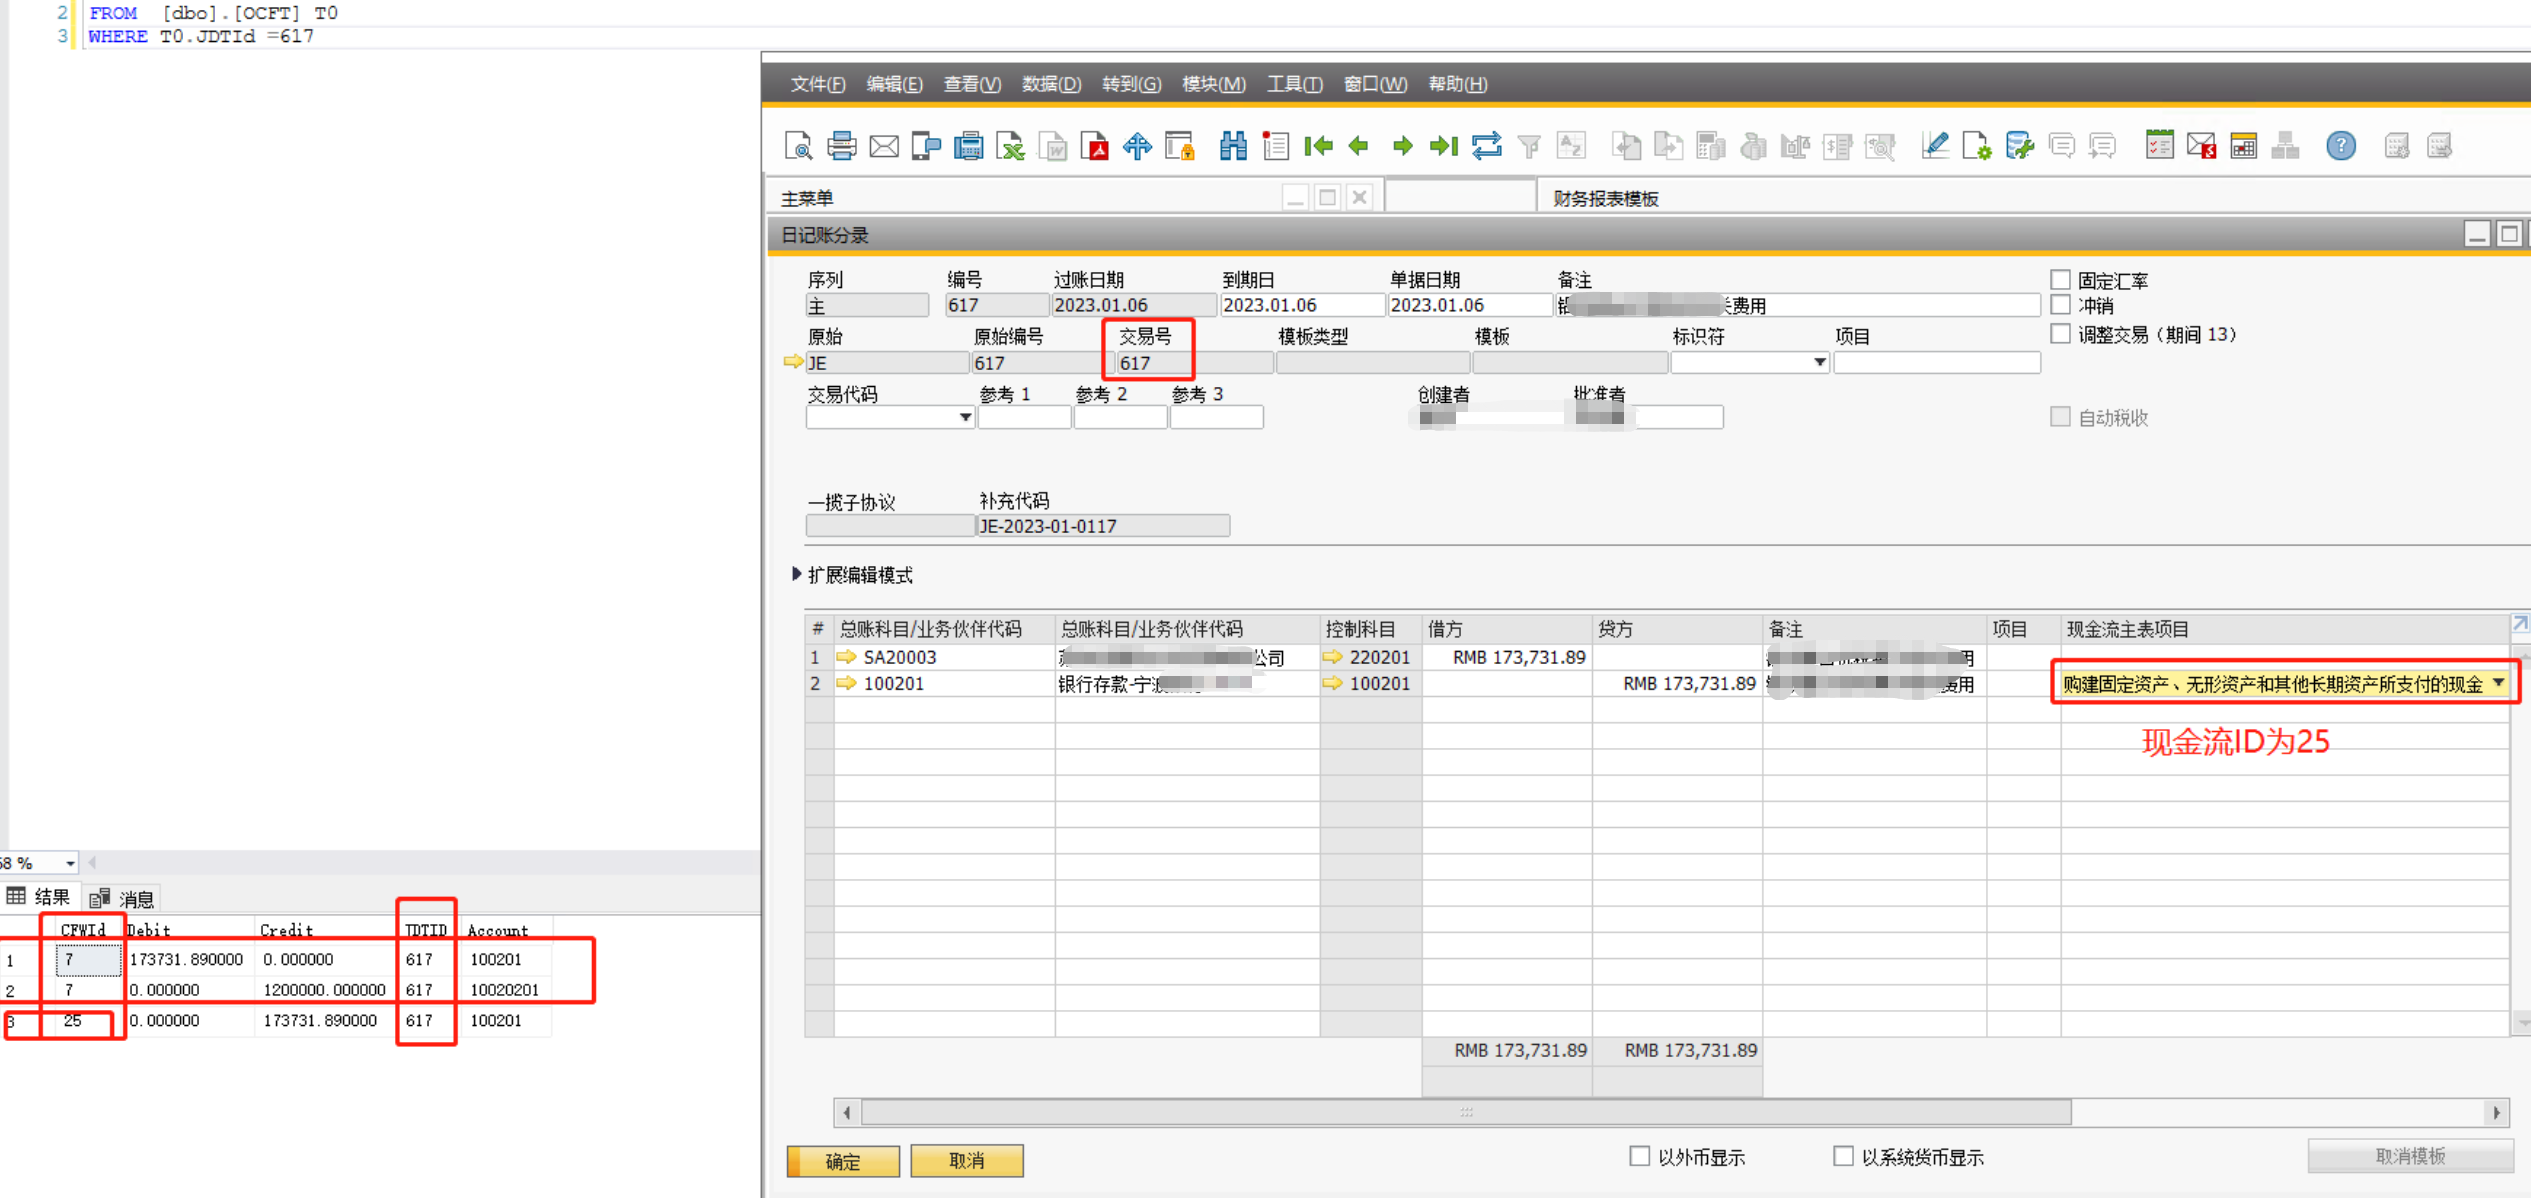This screenshot has height=1204, width=2531.
Task: Open Messages and Alerts envelope icon
Action: (x=2201, y=147)
